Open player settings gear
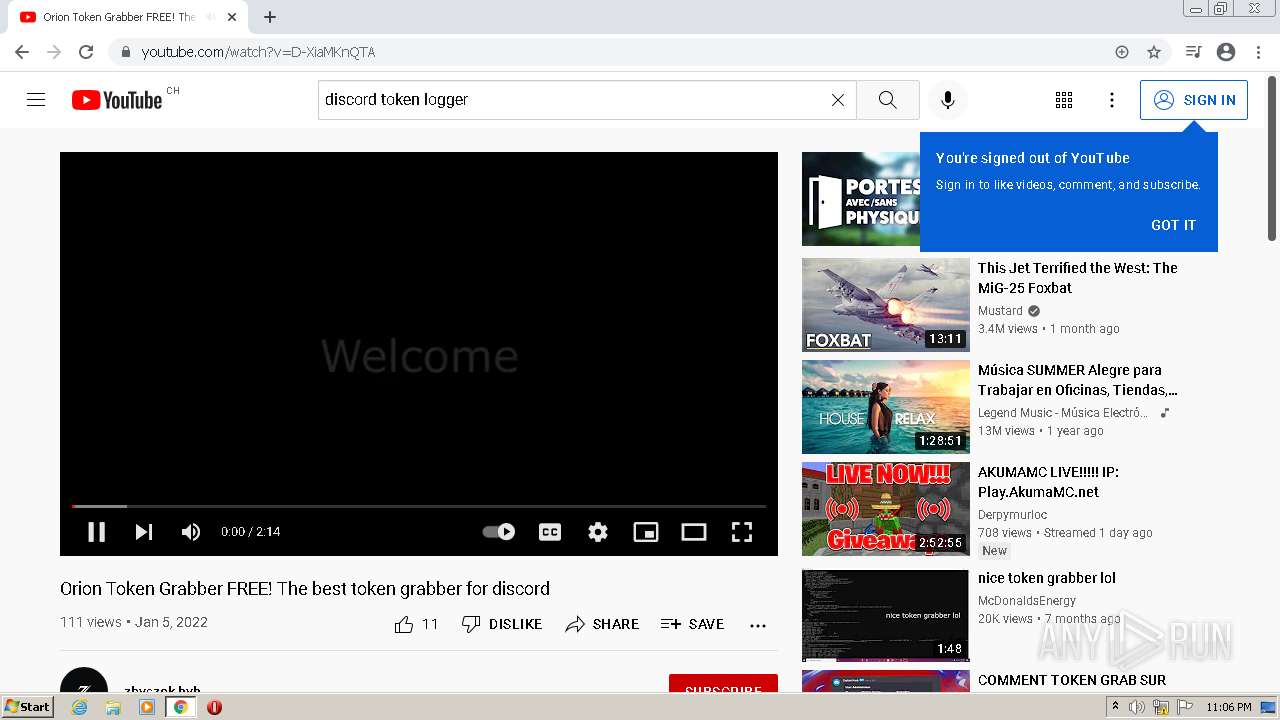The width and height of the screenshot is (1280, 720). [x=598, y=532]
